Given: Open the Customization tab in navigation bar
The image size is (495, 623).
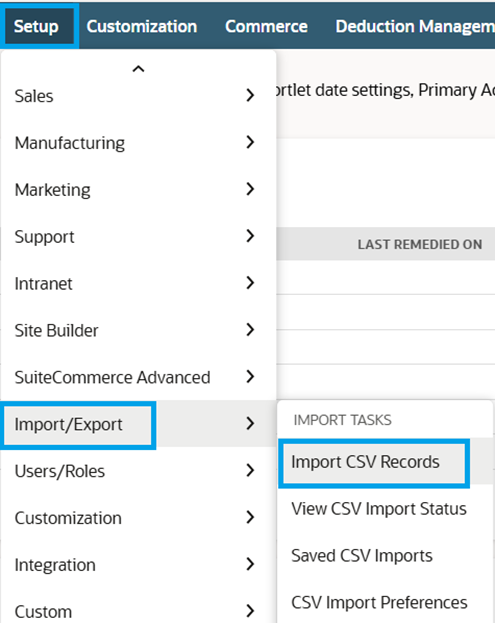Looking at the screenshot, I should pyautogui.click(x=142, y=26).
